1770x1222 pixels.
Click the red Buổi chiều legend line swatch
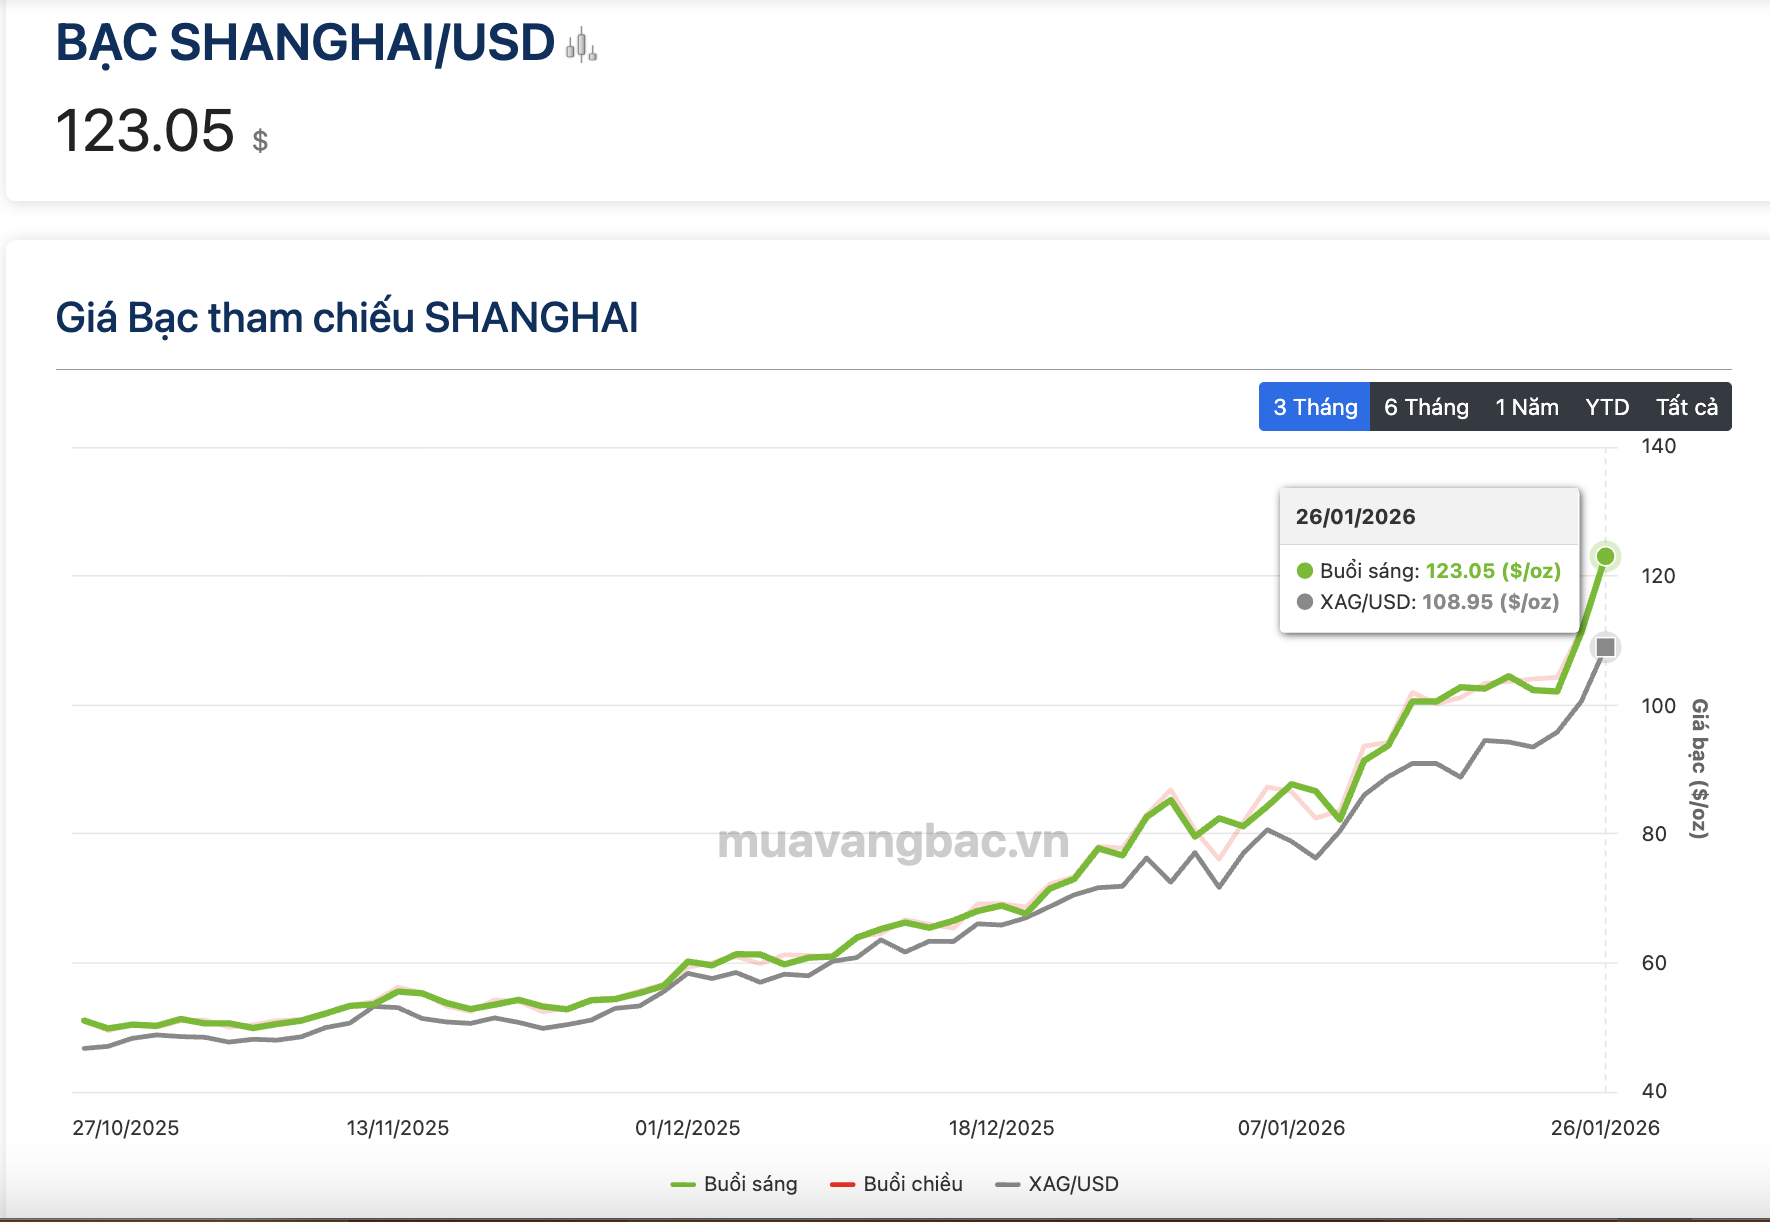[842, 1185]
